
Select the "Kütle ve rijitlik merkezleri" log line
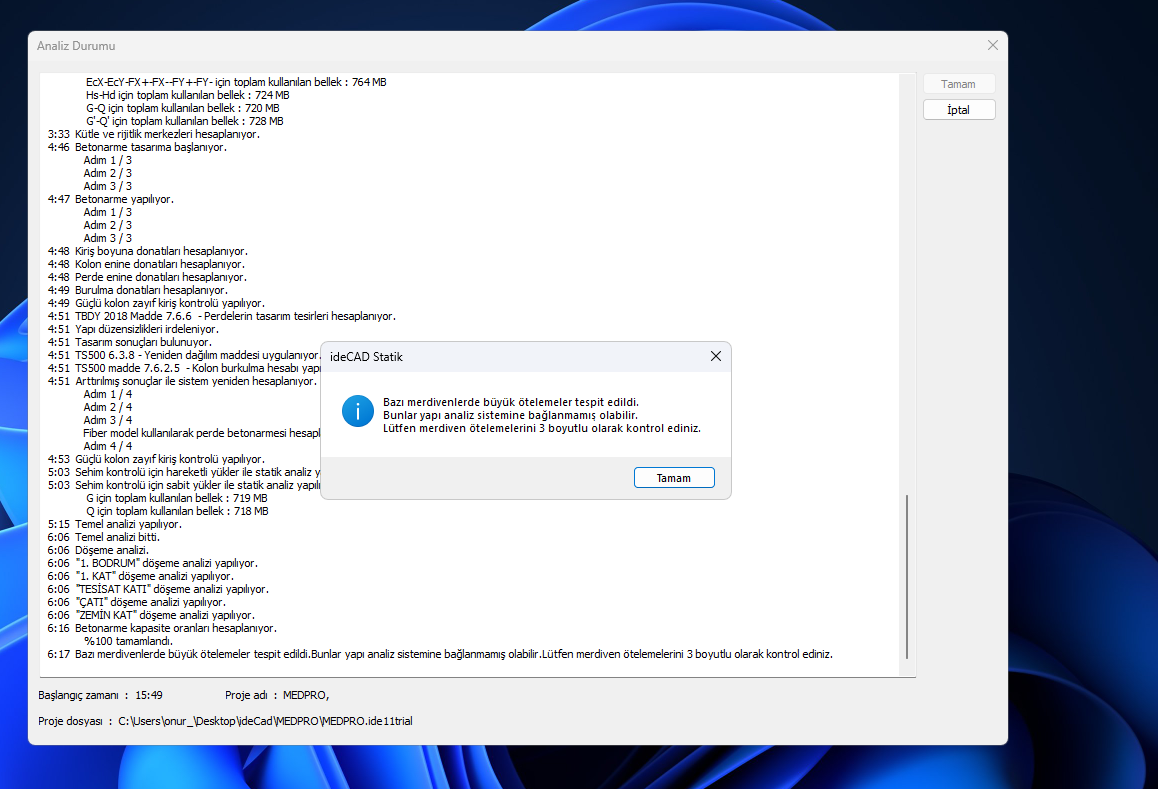point(167,134)
